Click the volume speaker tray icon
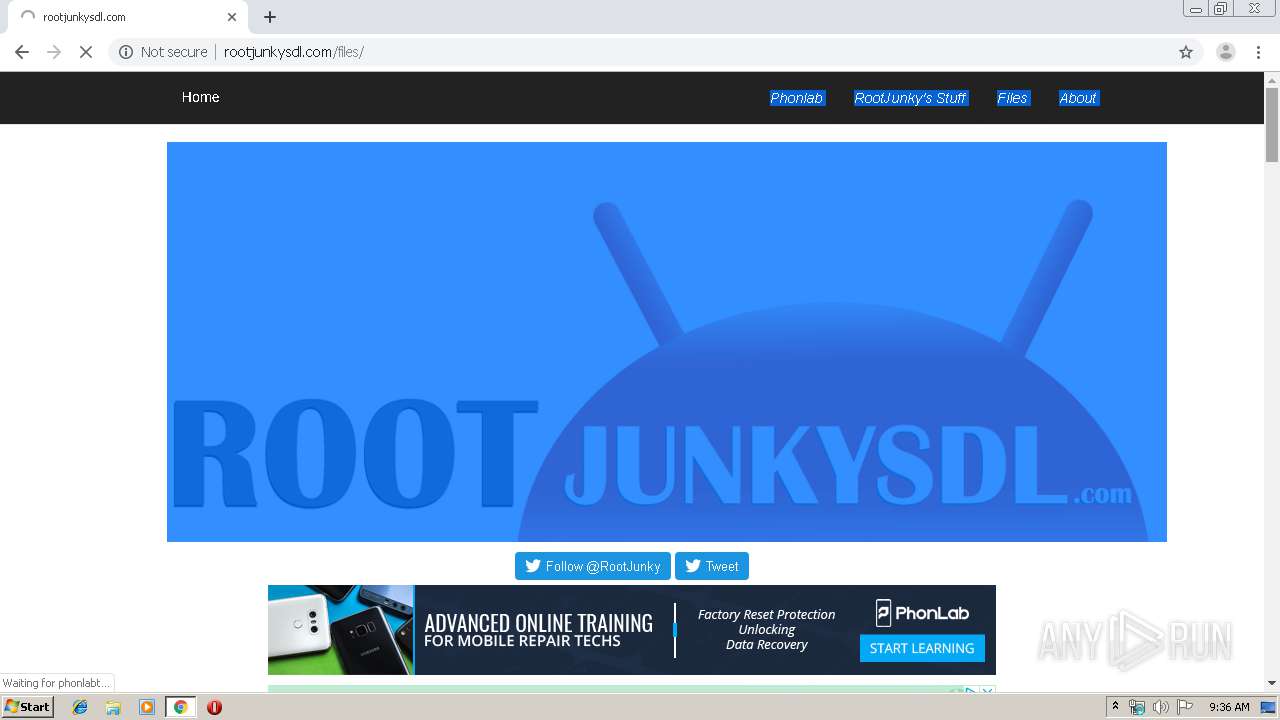 pos(1160,707)
